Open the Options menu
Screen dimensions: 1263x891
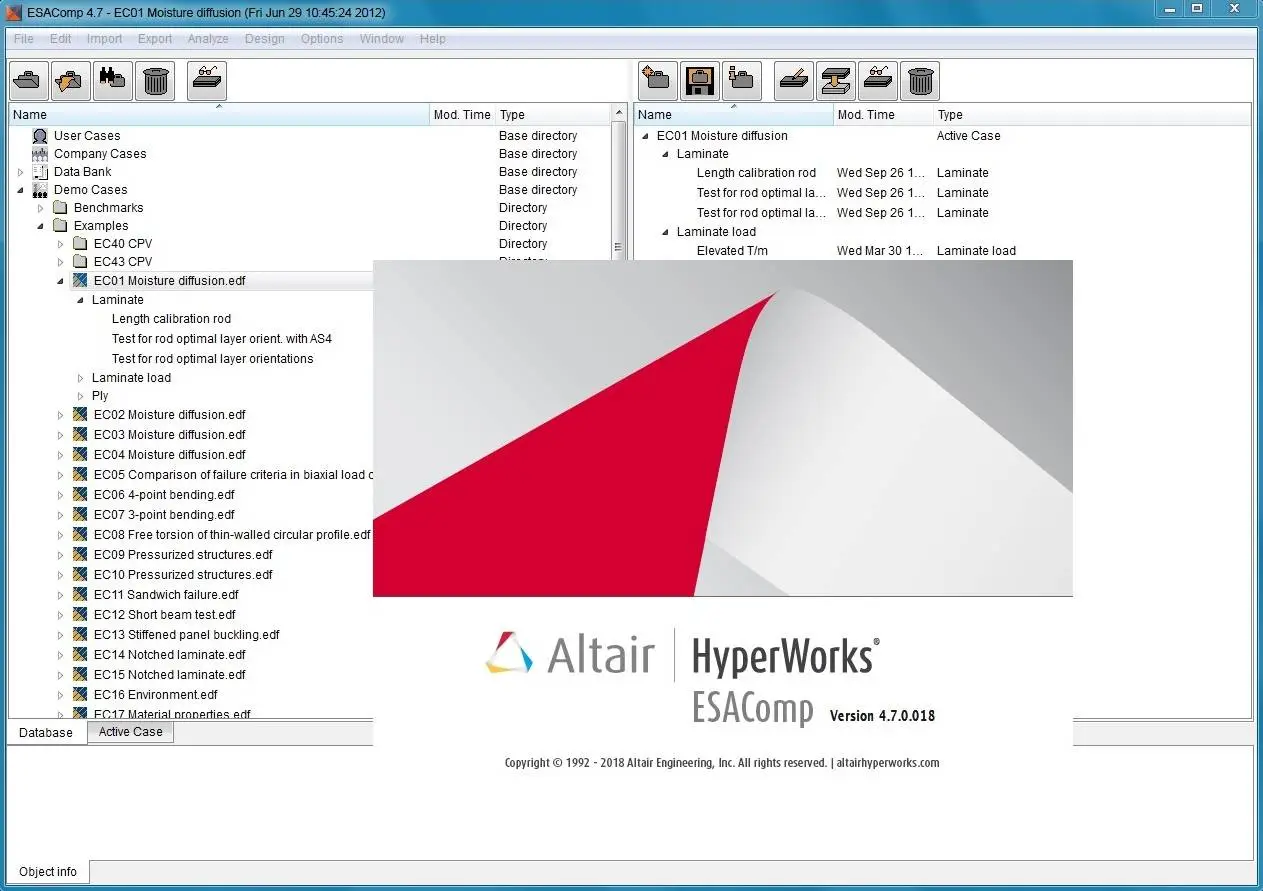click(x=322, y=39)
